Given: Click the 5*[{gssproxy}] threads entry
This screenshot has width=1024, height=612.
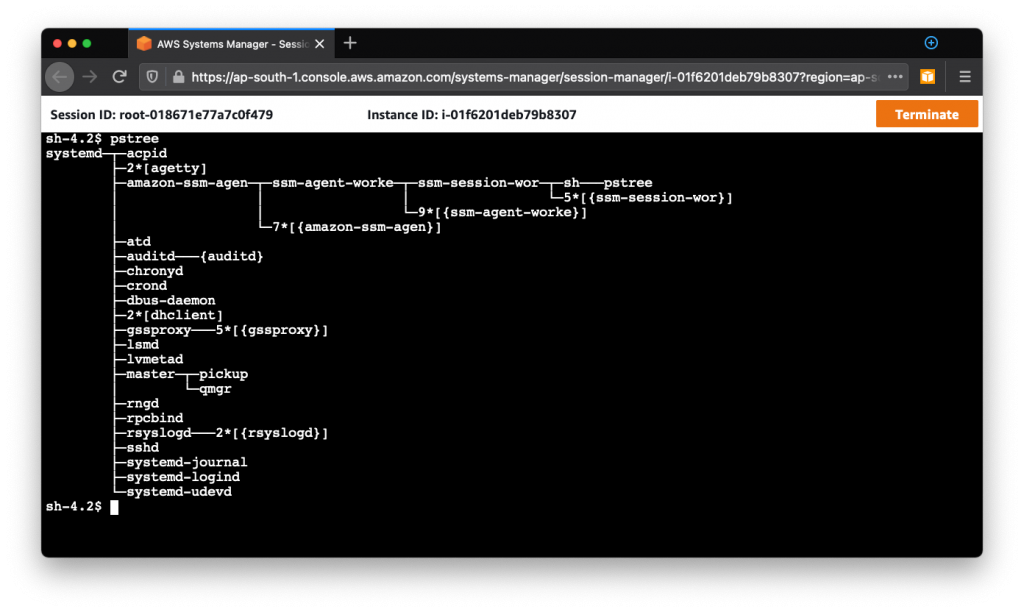Looking at the screenshot, I should coord(272,330).
